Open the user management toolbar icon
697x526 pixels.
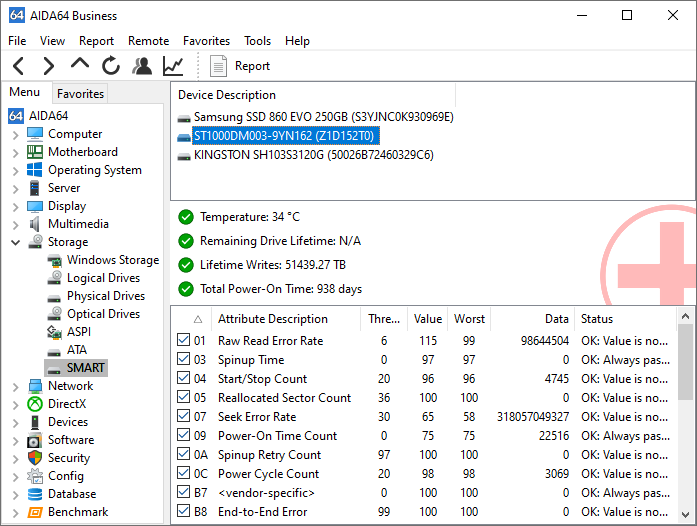(x=142, y=66)
